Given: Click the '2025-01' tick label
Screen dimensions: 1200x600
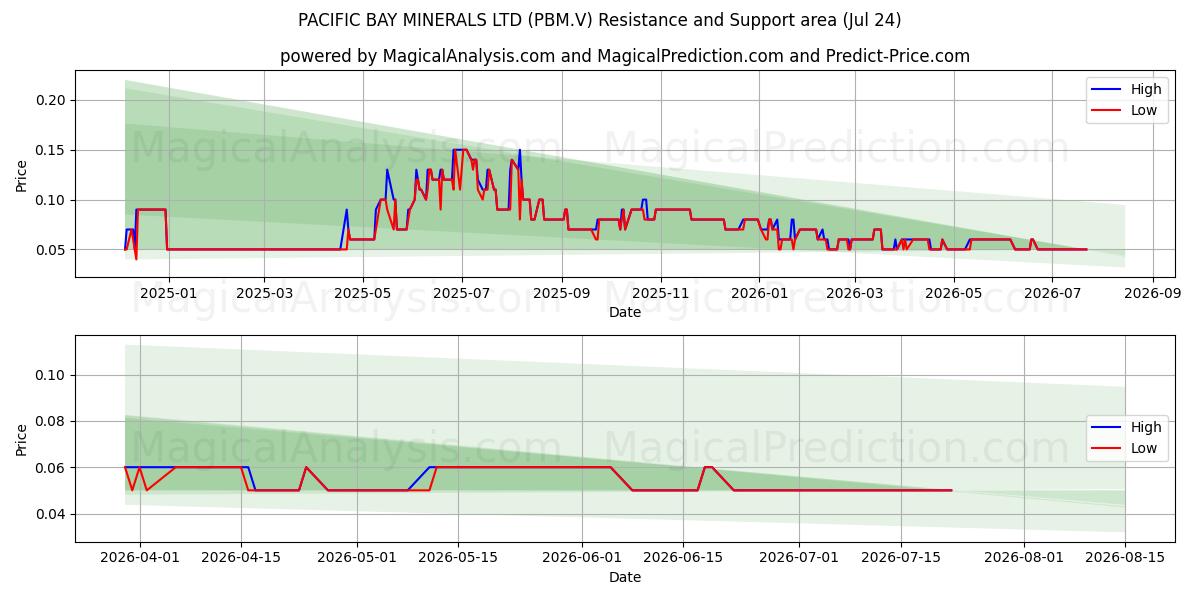Looking at the screenshot, I should (169, 293).
